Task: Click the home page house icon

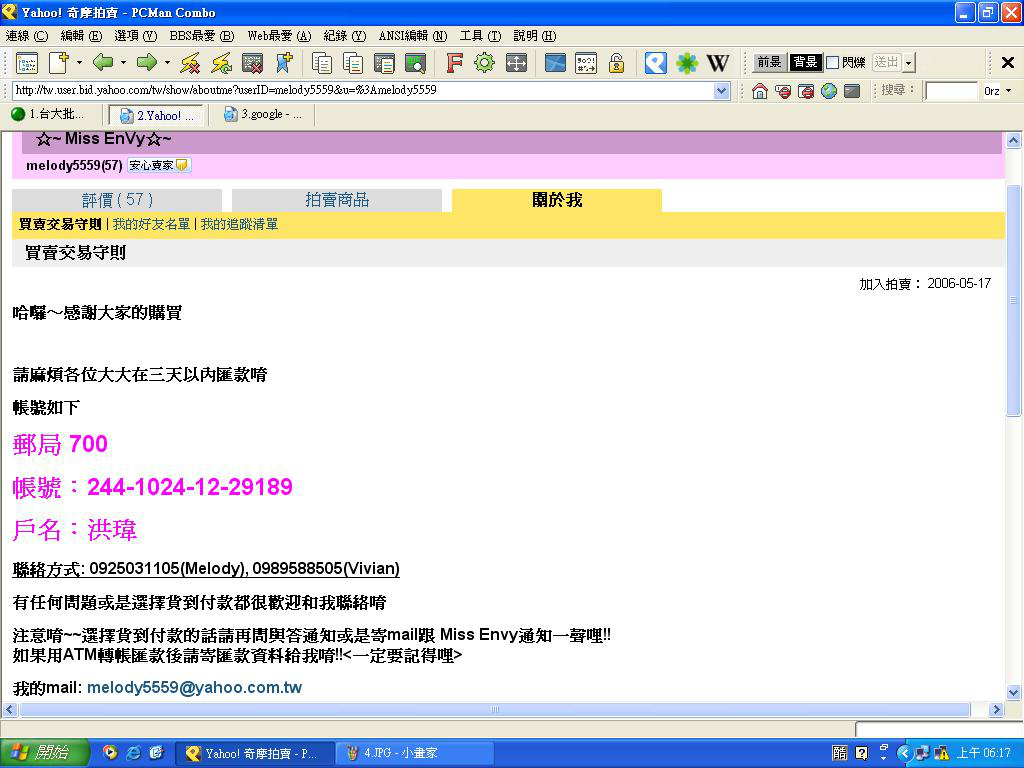Action: click(760, 91)
